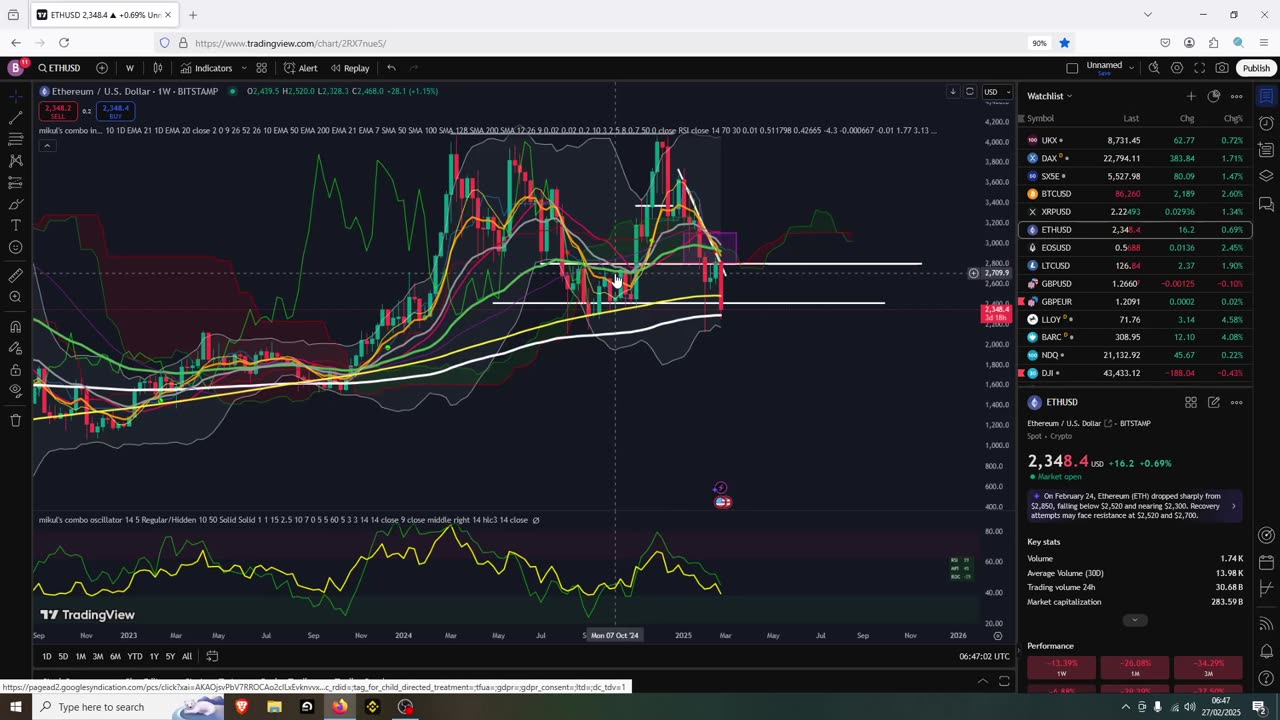Image resolution: width=1280 pixels, height=720 pixels.
Task: Collapse the bottom panel chevron
Action: pos(982,681)
